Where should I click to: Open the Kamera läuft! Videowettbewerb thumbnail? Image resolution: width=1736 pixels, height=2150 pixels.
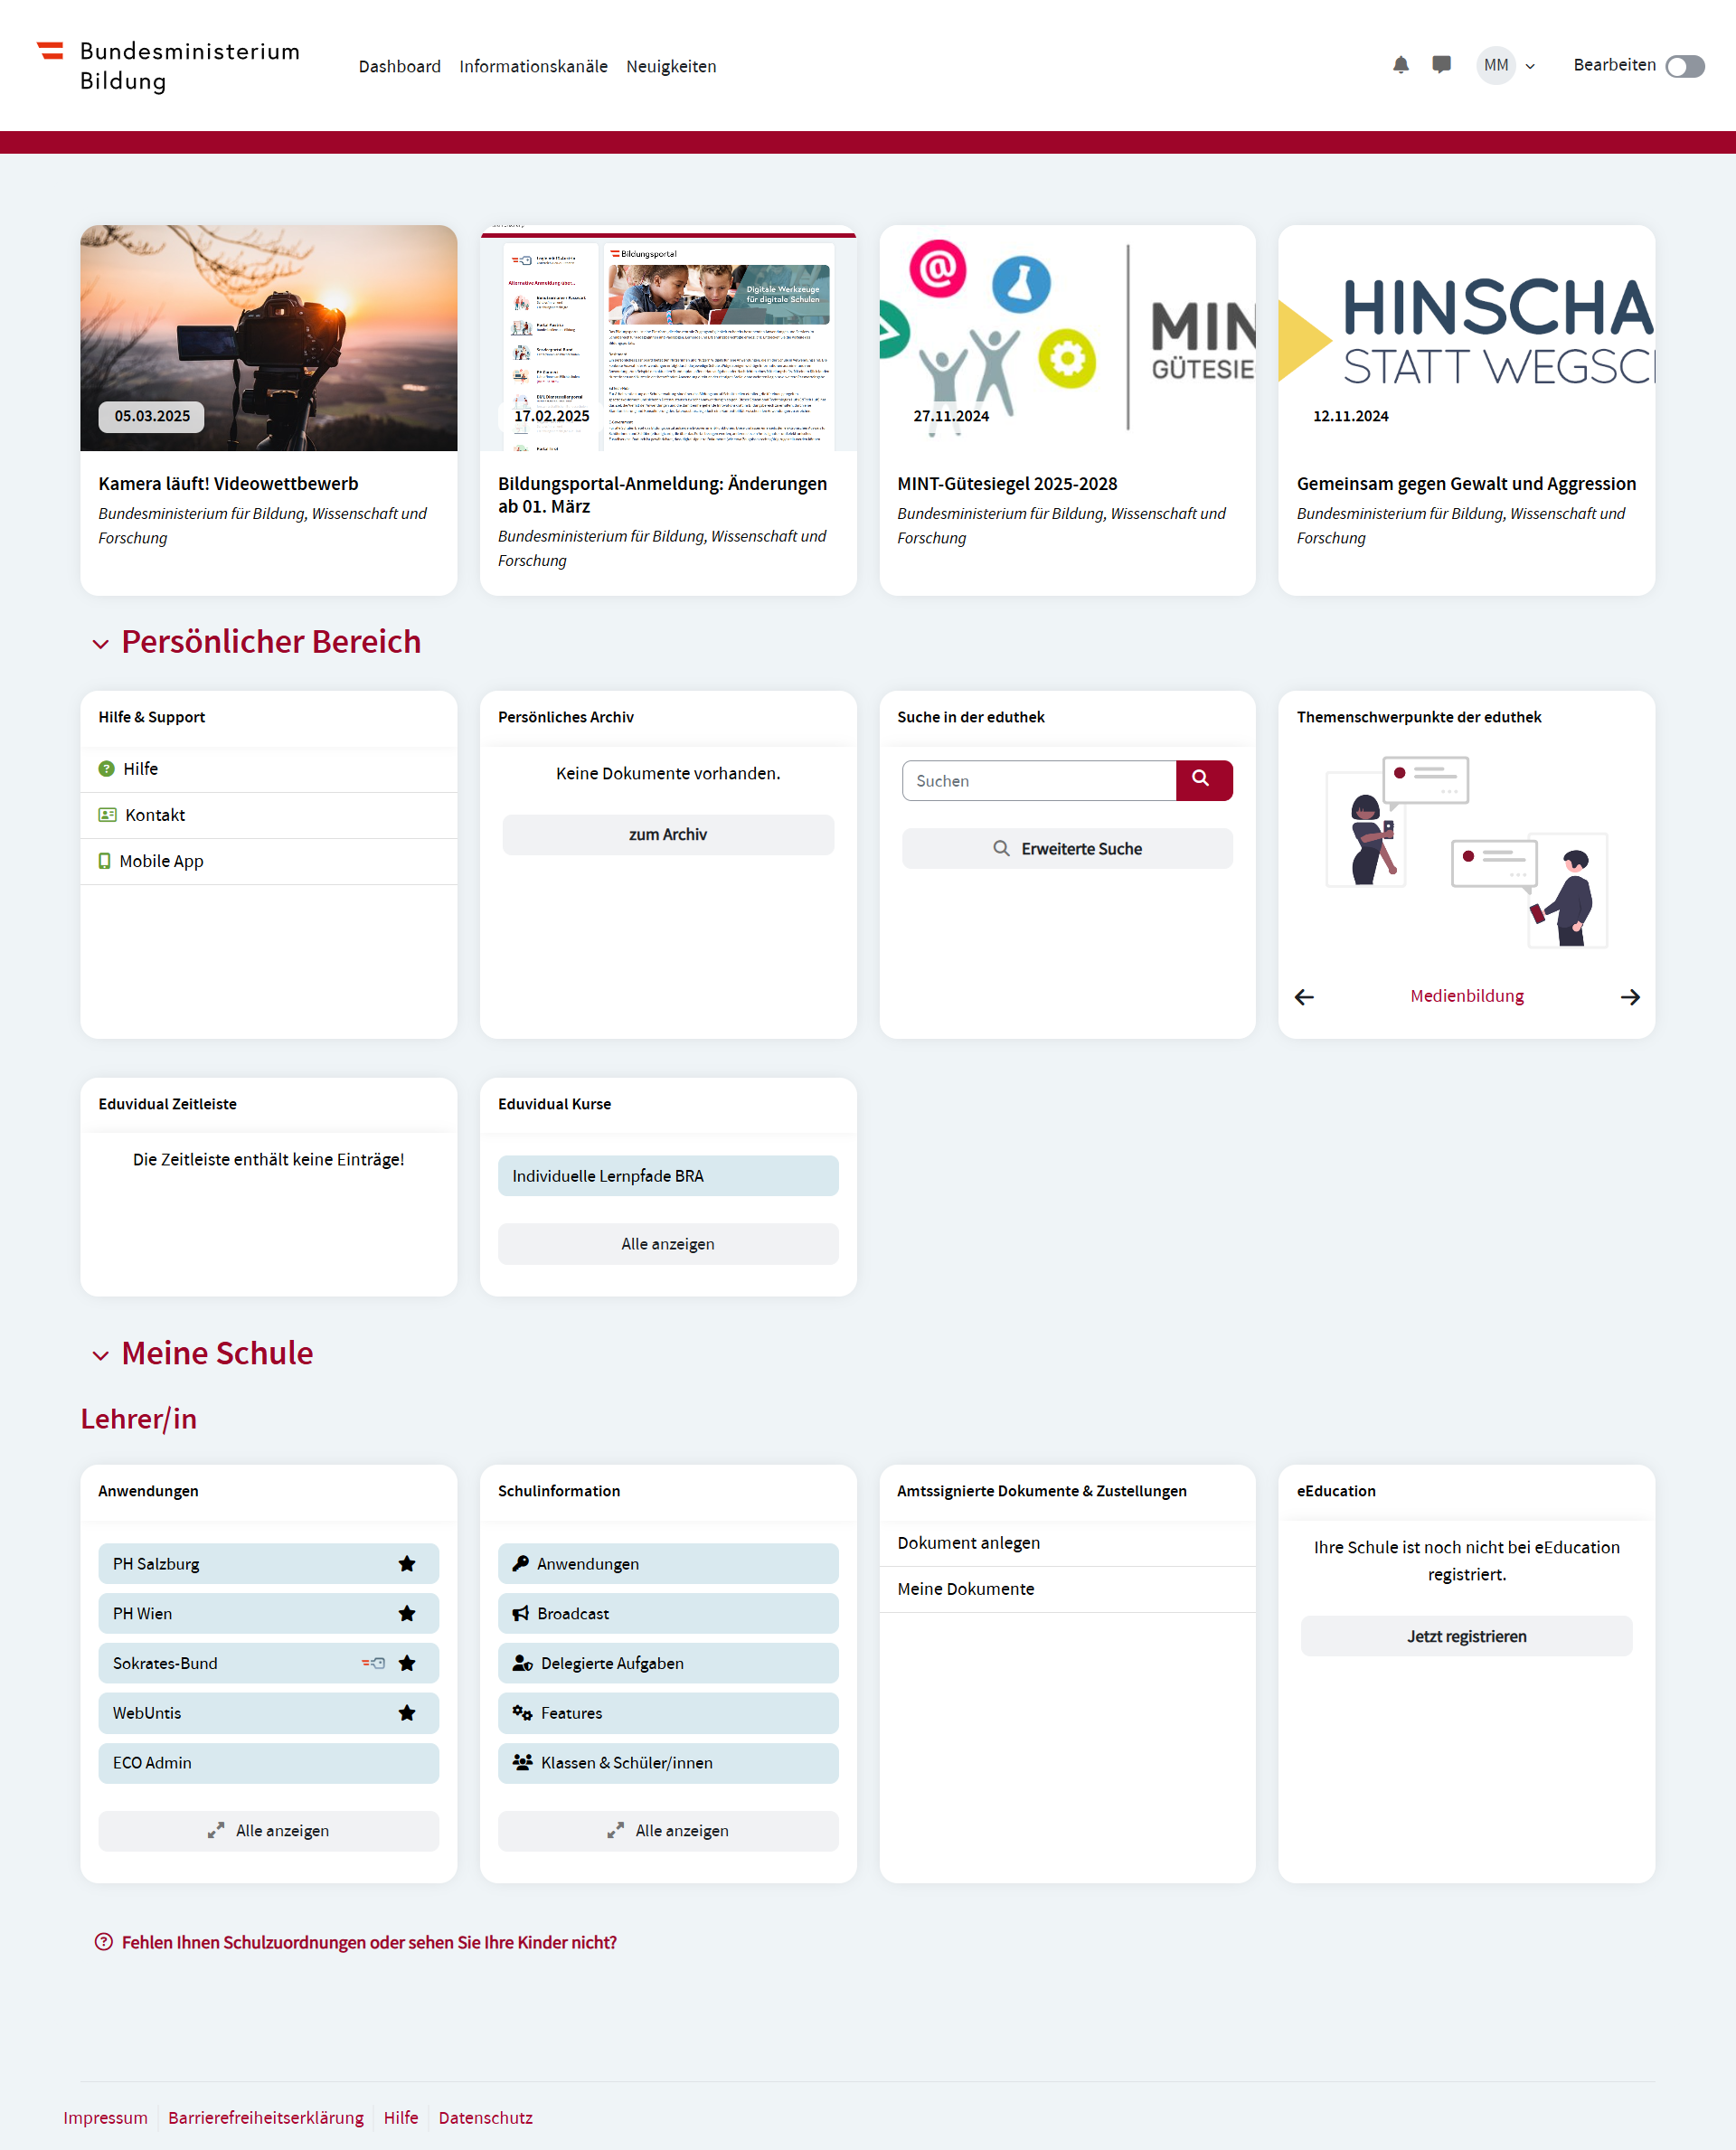tap(268, 338)
